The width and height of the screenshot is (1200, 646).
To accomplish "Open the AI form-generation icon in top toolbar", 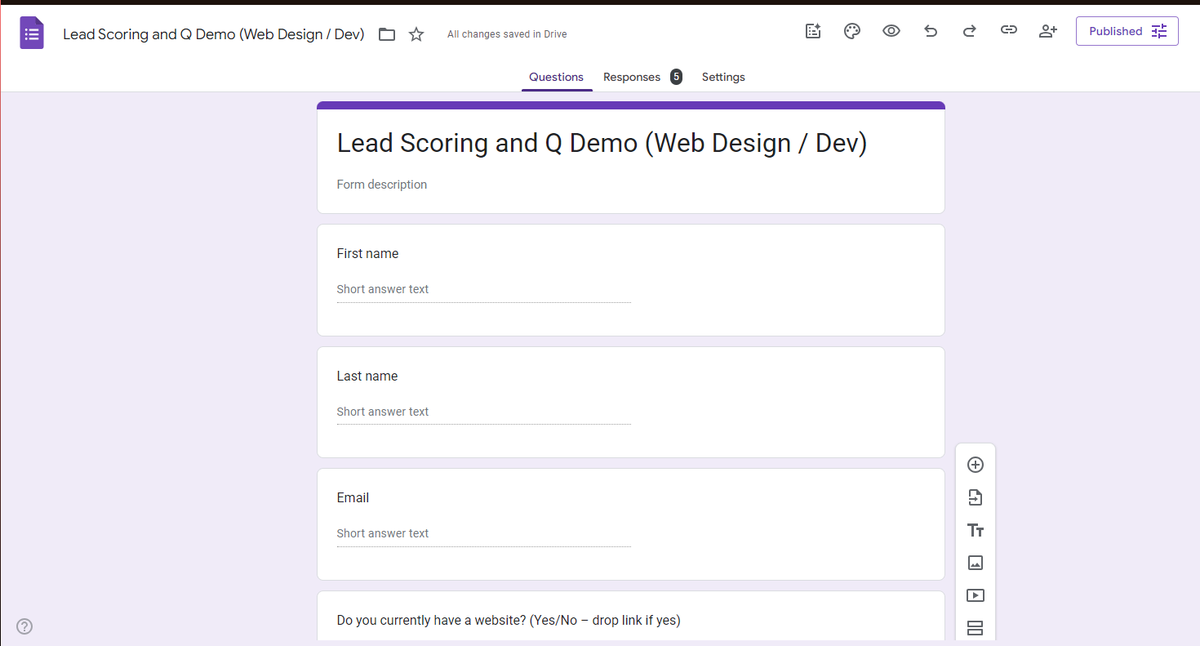I will click(813, 31).
